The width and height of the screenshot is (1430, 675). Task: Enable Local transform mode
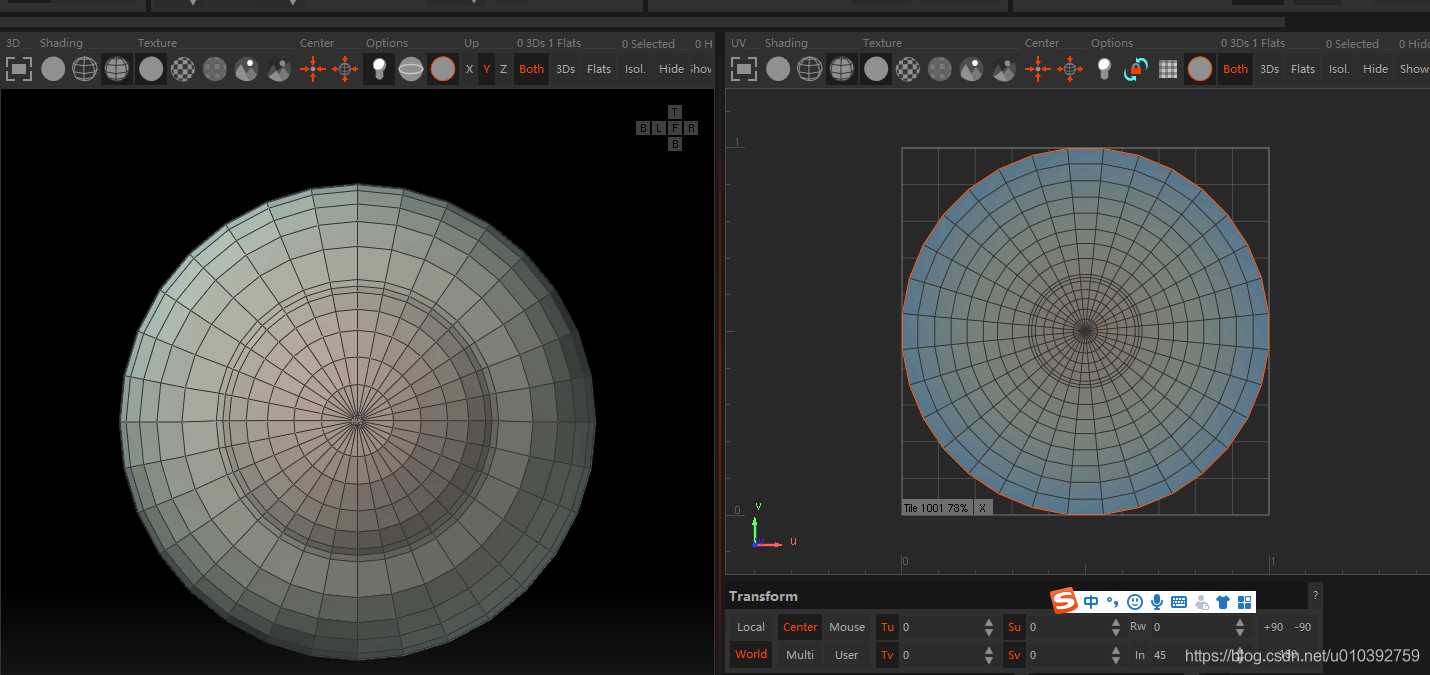point(751,627)
